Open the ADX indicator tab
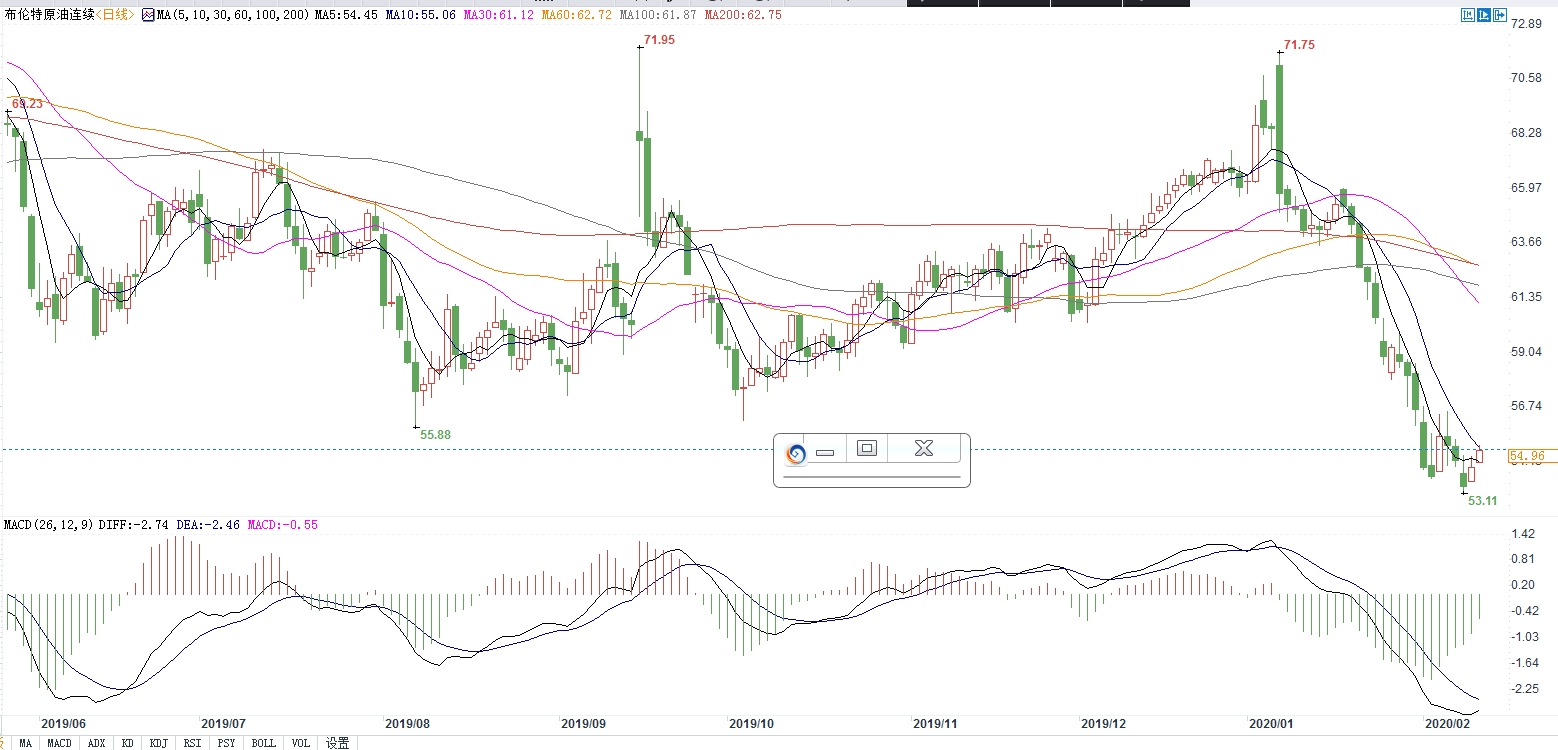1558x750 pixels. pyautogui.click(x=96, y=743)
